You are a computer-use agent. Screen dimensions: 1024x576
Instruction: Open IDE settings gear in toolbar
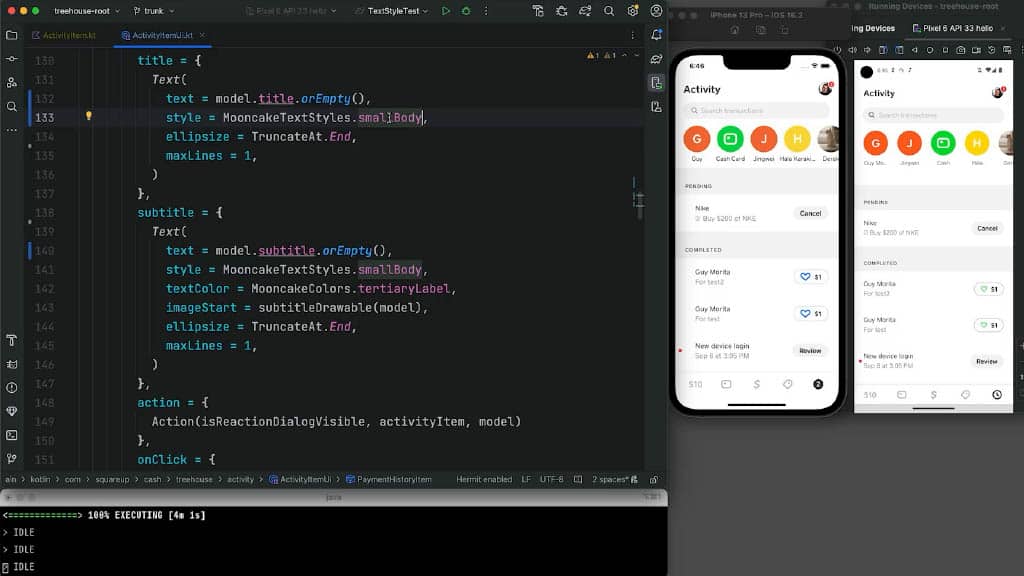[633, 11]
